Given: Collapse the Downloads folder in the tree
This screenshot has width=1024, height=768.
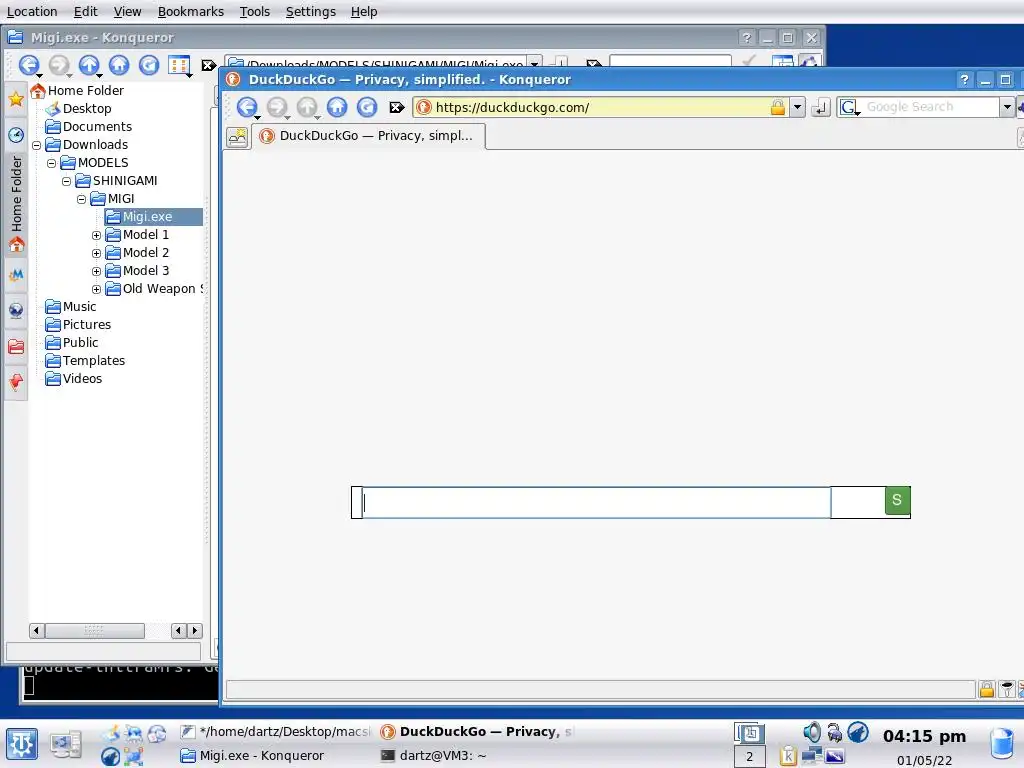Looking at the screenshot, I should click(37, 145).
